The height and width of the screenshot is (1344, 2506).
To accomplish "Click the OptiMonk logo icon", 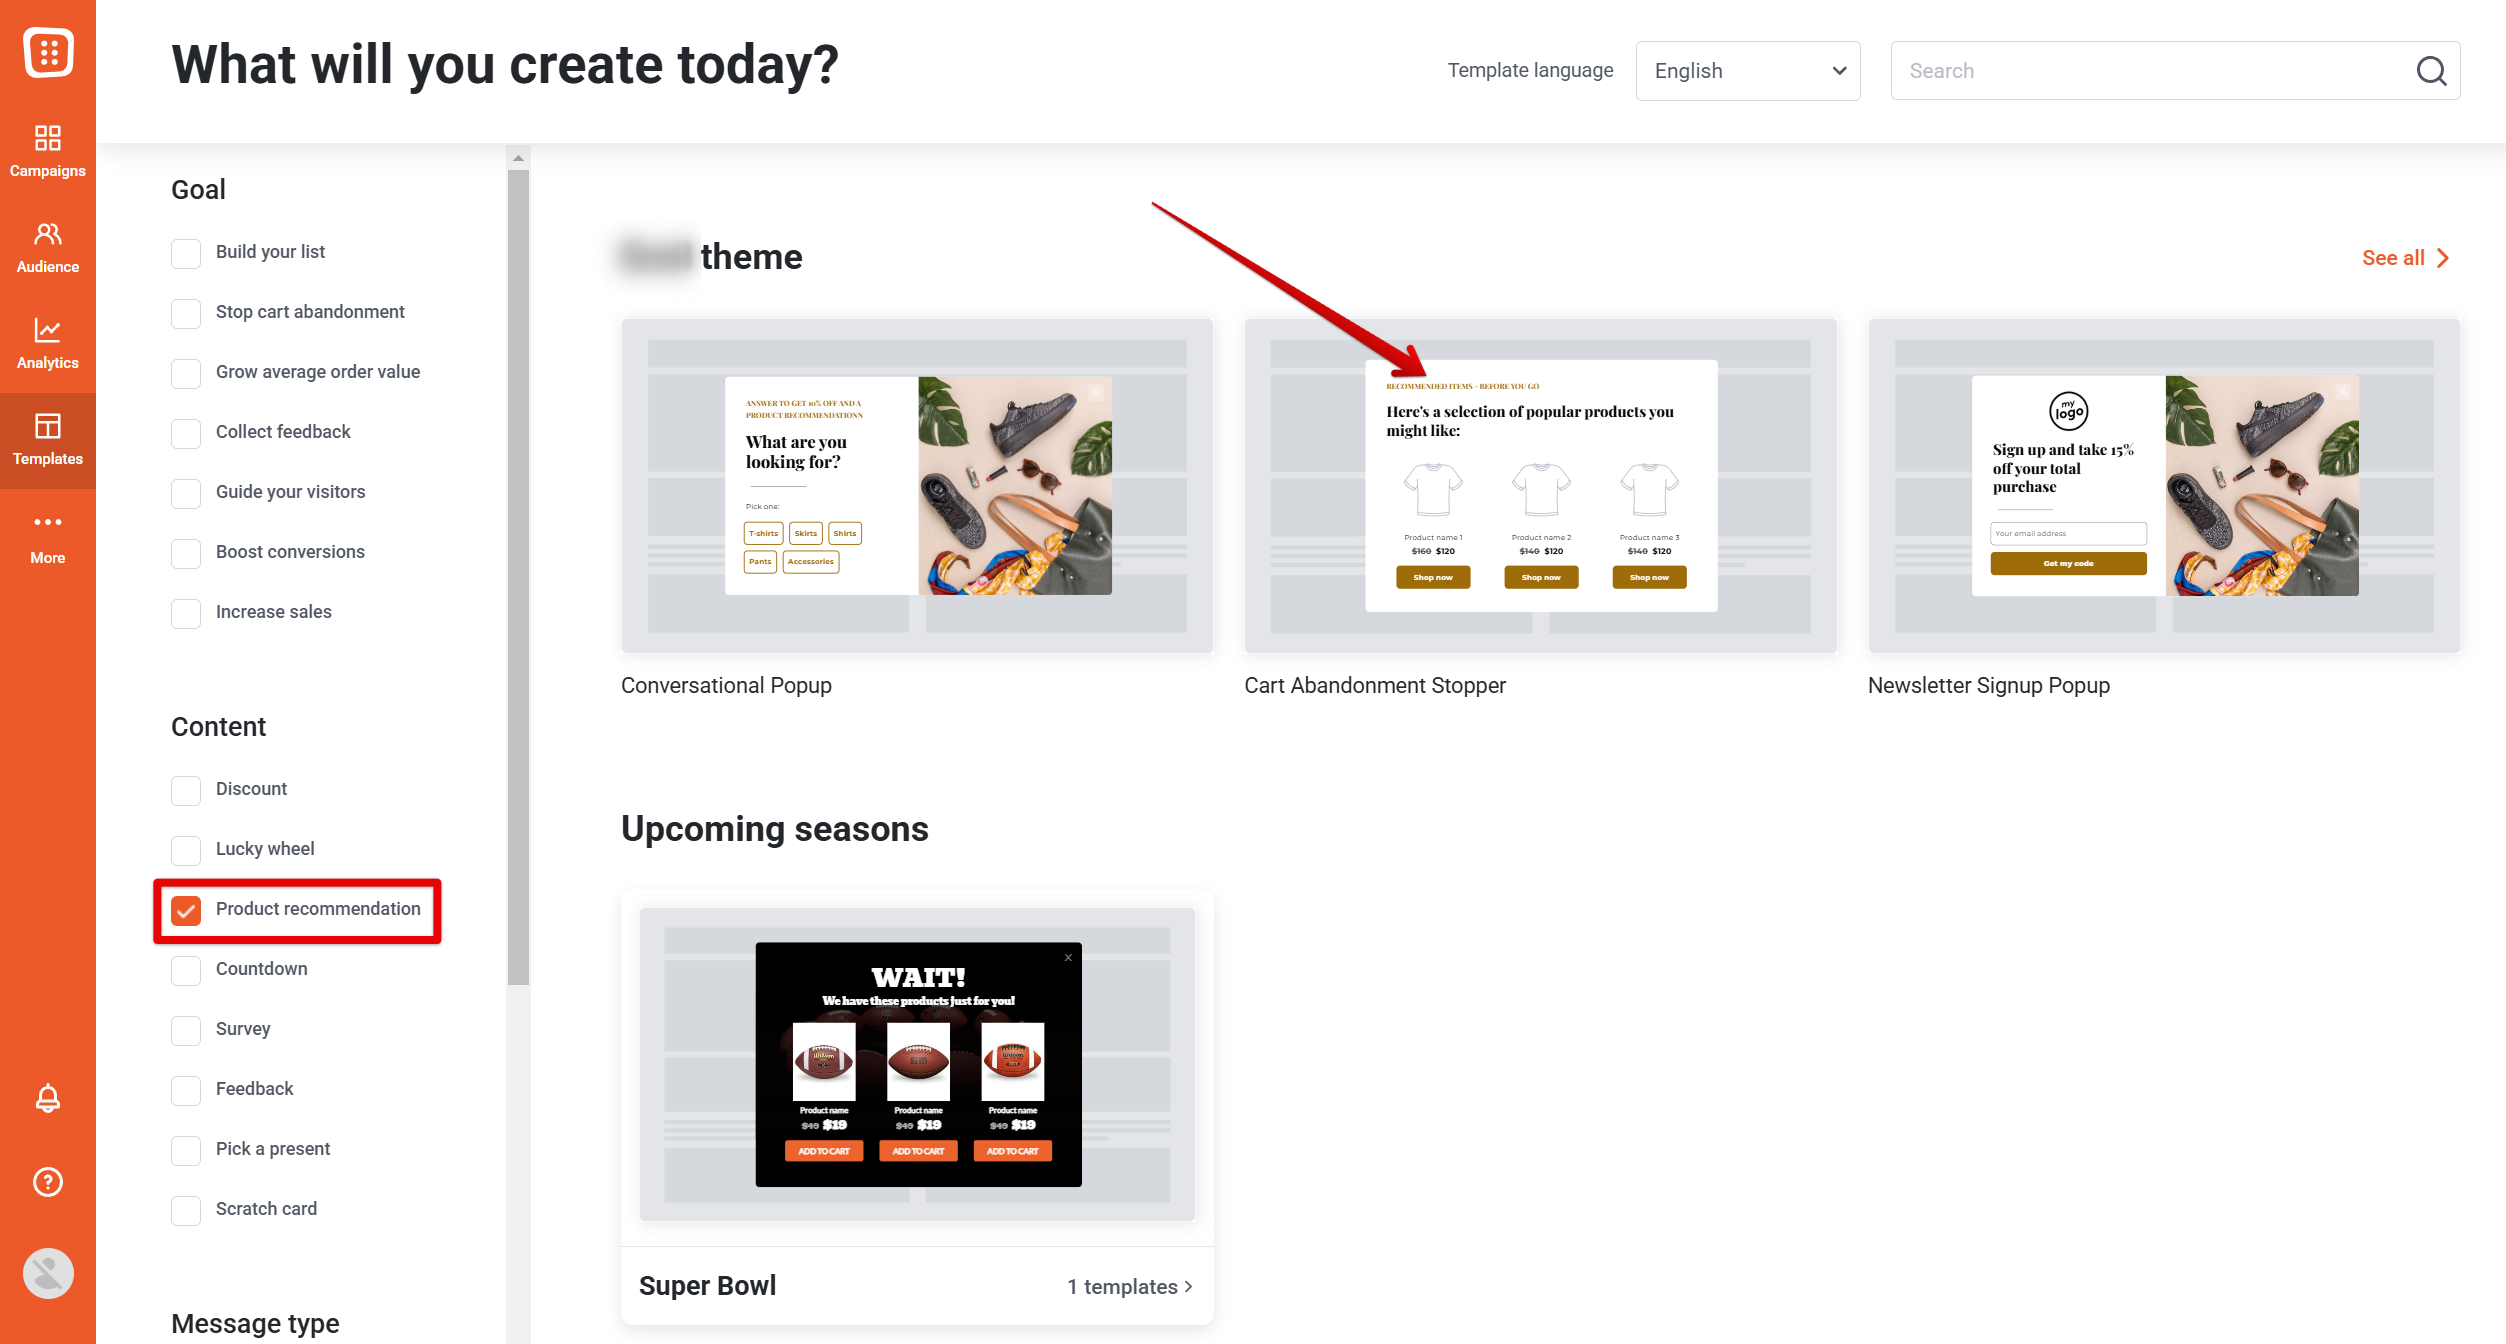I will (48, 52).
